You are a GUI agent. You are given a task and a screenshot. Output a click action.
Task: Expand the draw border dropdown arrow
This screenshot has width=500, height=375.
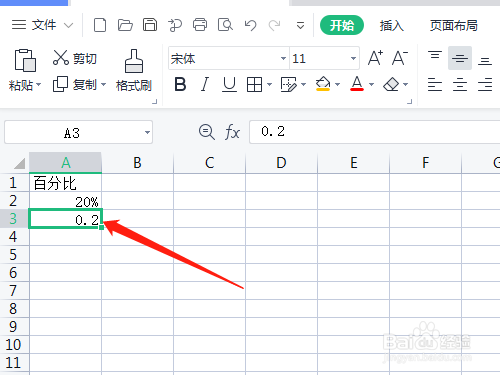coord(303,85)
